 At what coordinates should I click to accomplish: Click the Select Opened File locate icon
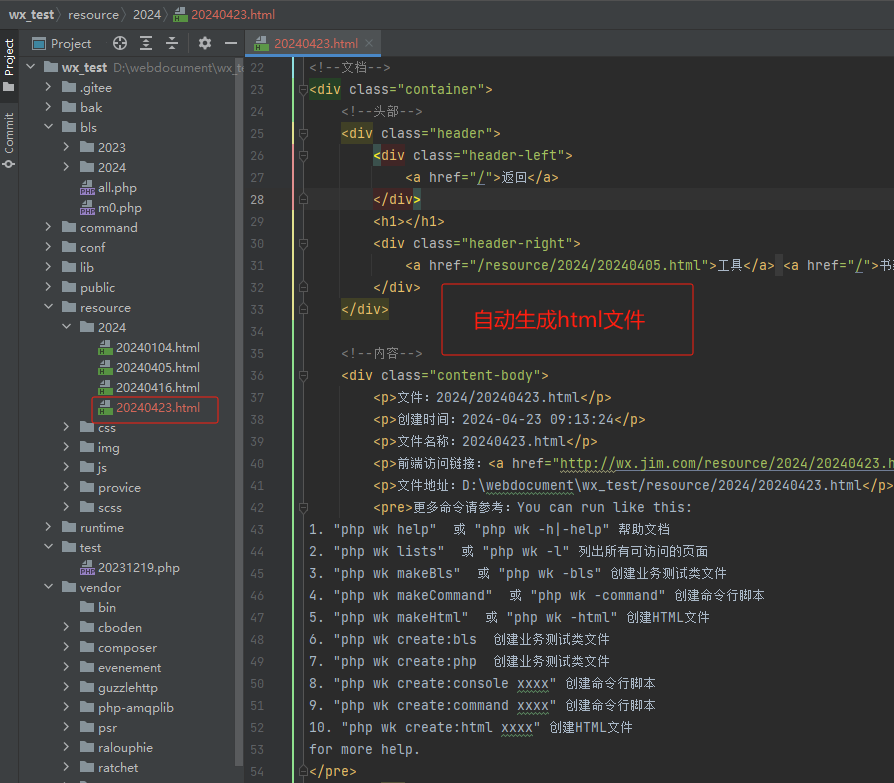pos(120,43)
